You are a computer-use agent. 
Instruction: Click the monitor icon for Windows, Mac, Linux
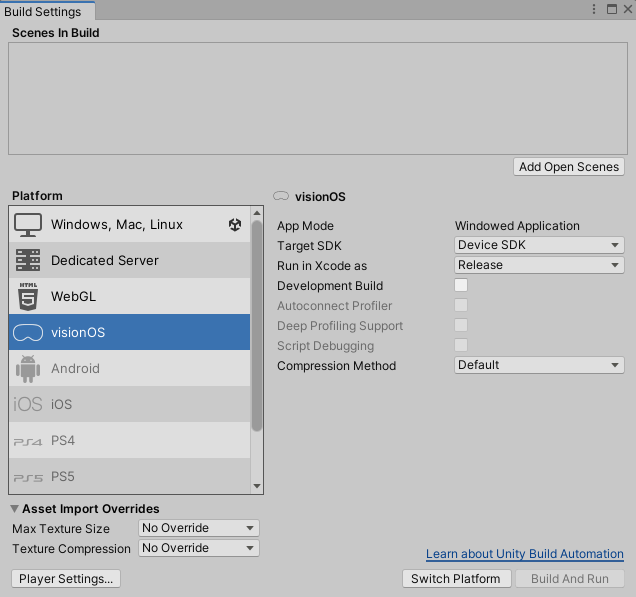(28, 225)
